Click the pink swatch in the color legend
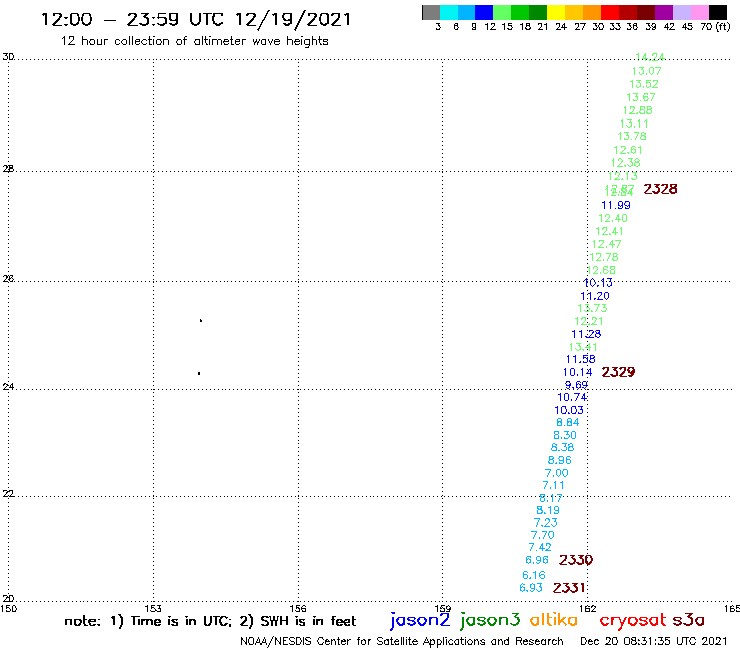The image size is (740, 650). coord(699,12)
